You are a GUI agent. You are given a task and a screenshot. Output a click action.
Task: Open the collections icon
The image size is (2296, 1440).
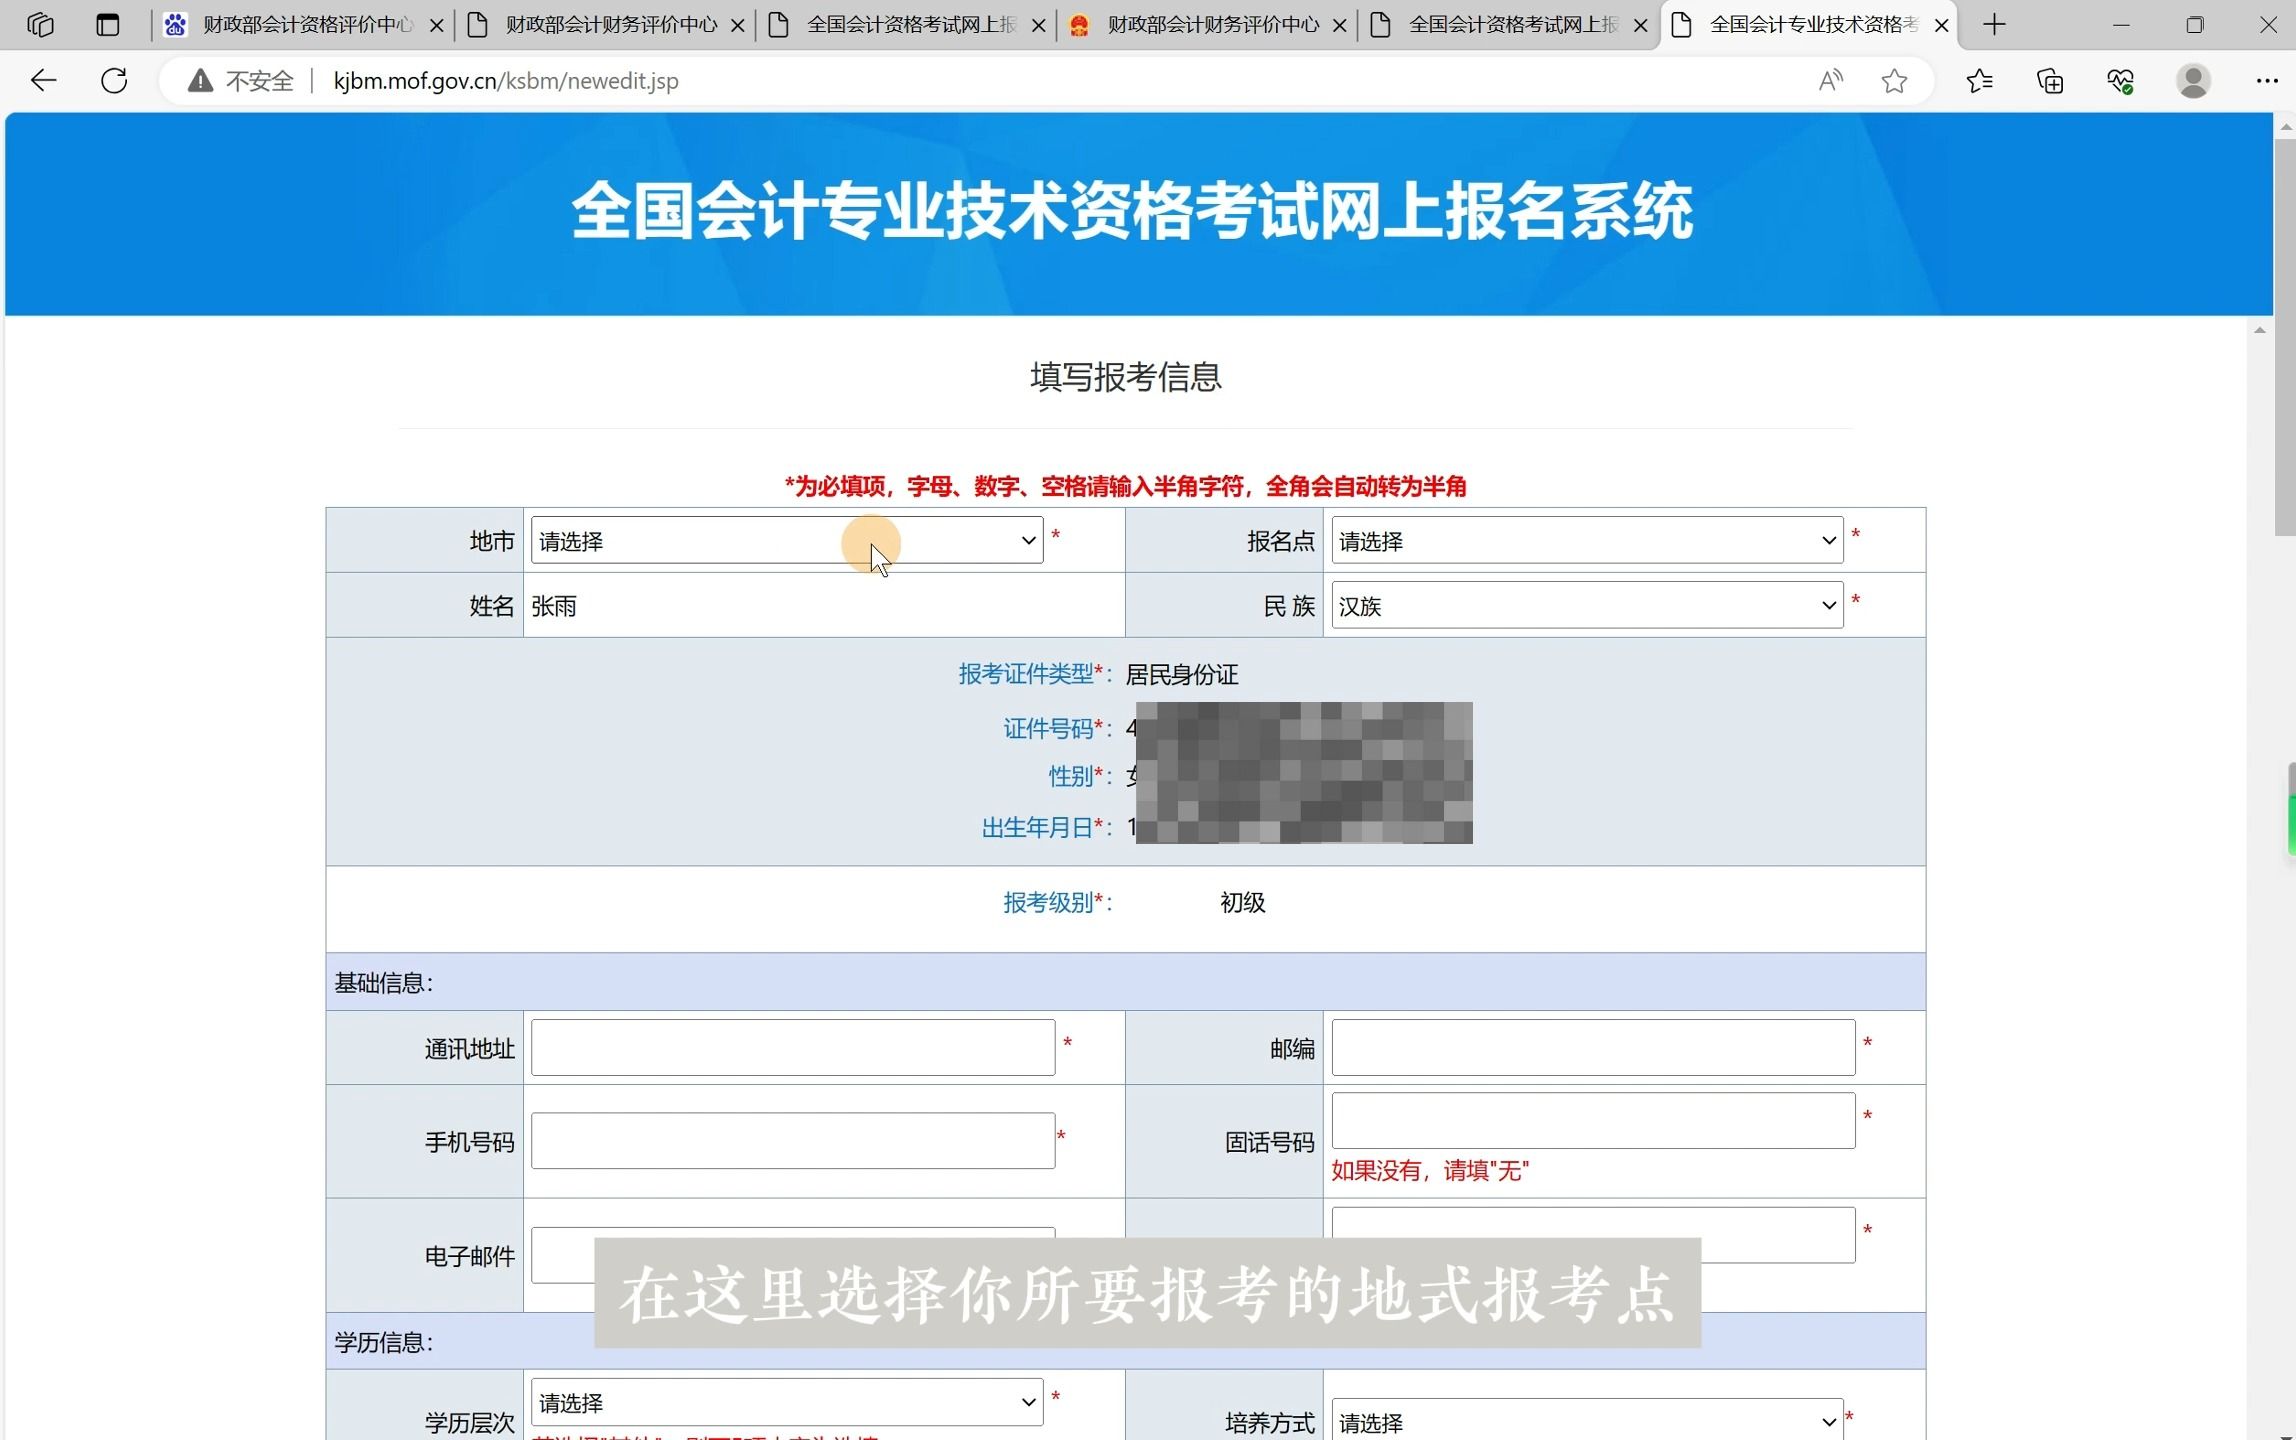coord(2050,81)
